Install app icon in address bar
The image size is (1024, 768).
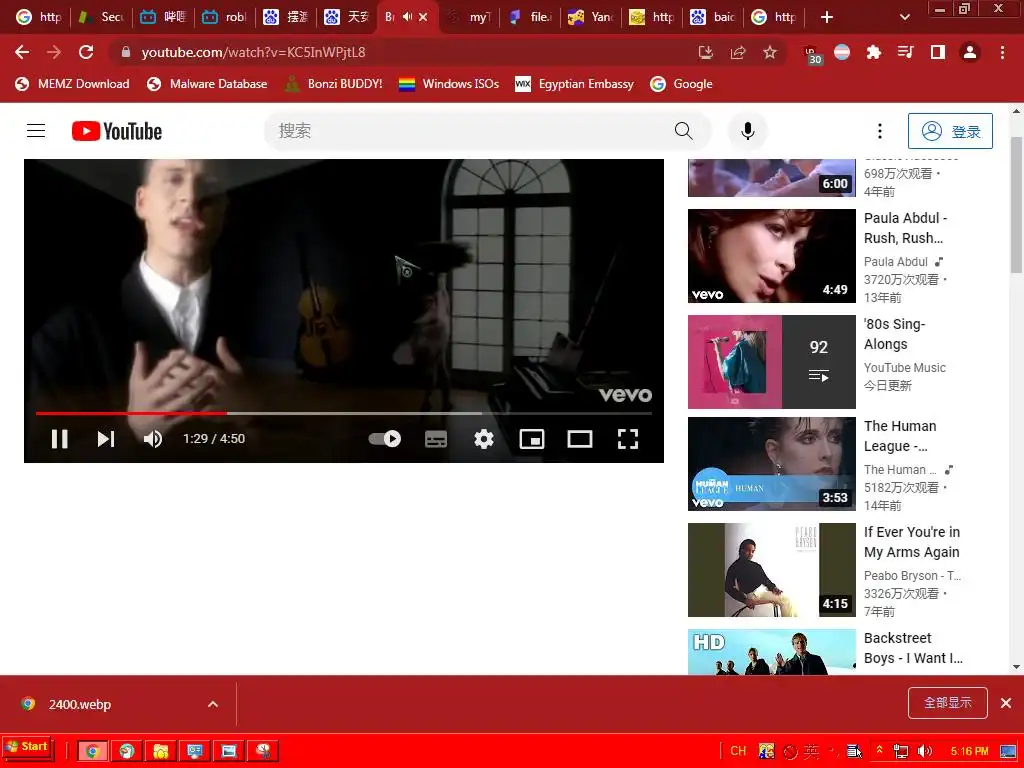coord(705,52)
